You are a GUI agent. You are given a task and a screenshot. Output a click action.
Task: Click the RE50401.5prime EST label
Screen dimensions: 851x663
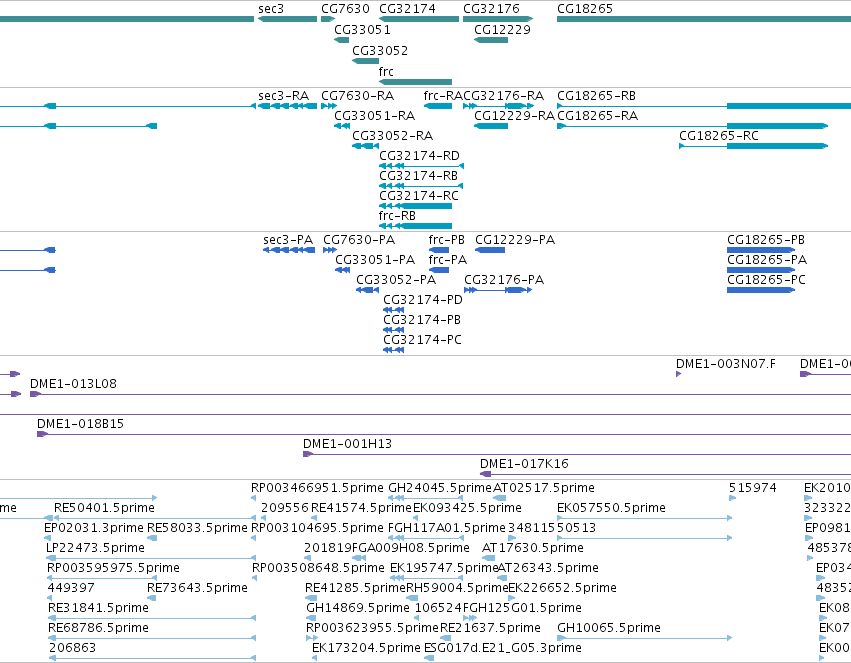click(104, 508)
